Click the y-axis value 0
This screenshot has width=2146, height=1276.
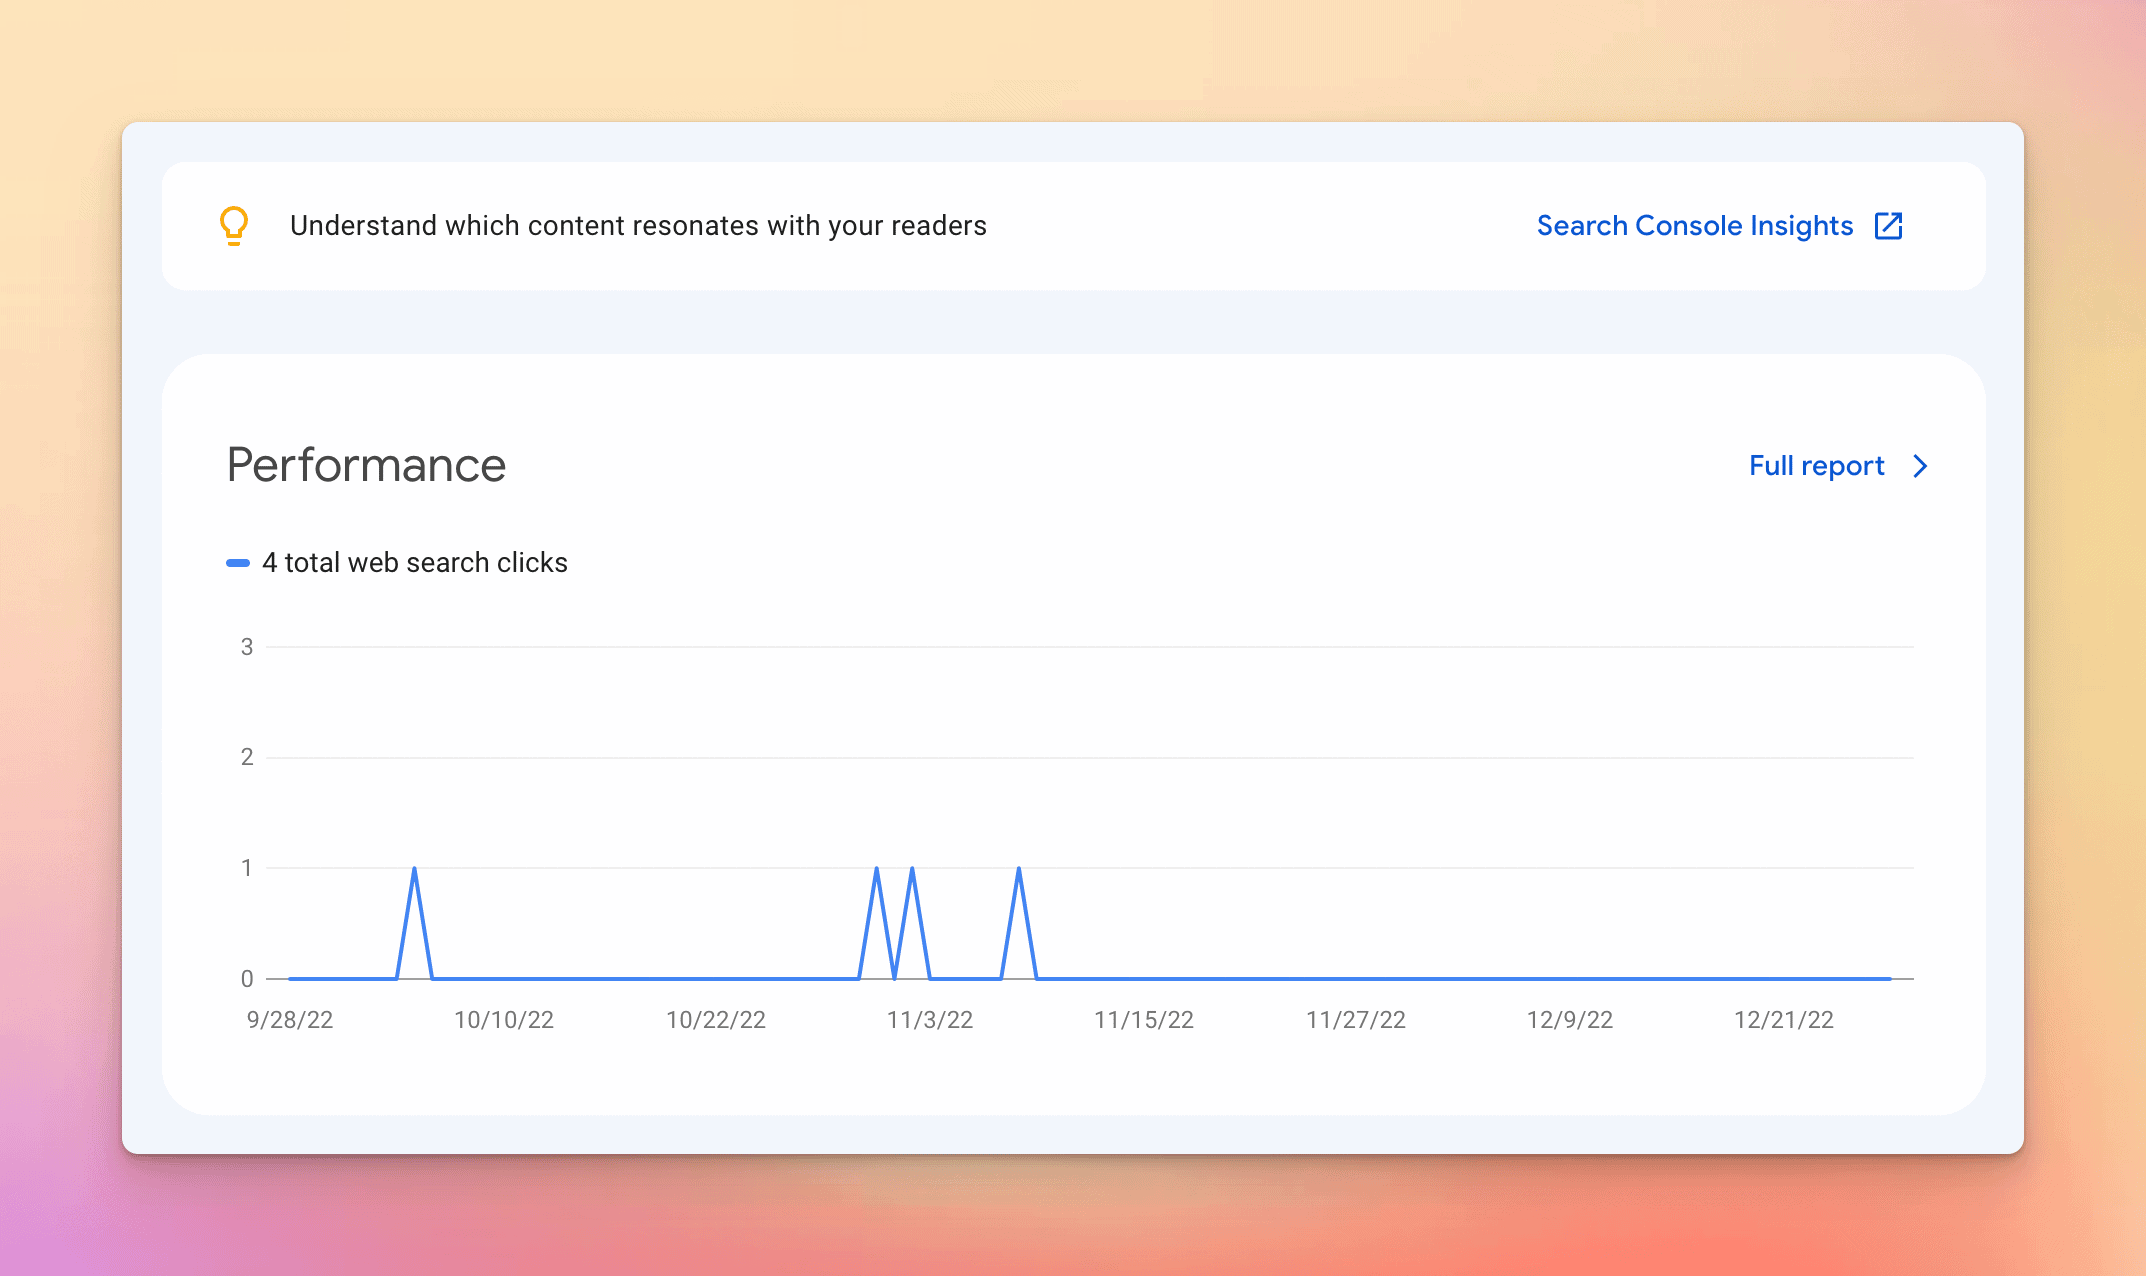247,979
